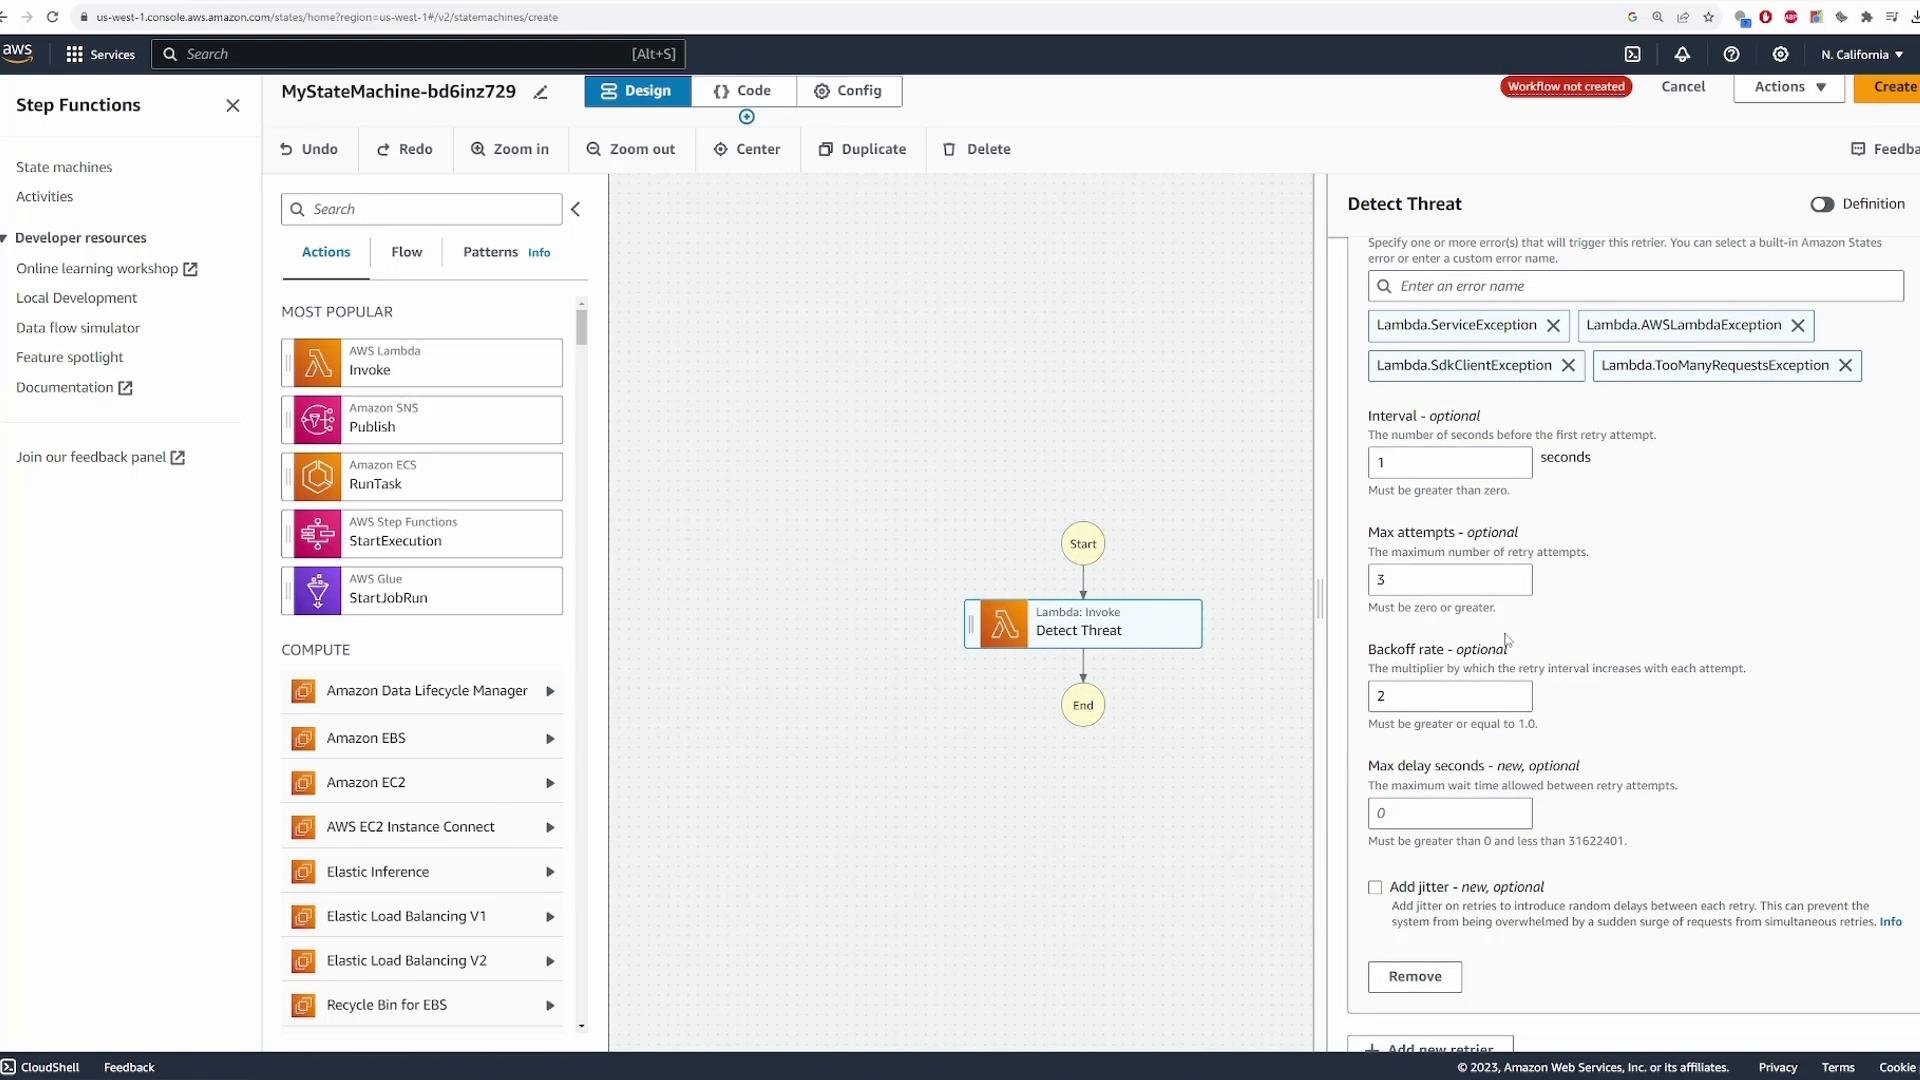Click the Remove retrier button
Screen dimensions: 1920x1080
tap(1414, 977)
